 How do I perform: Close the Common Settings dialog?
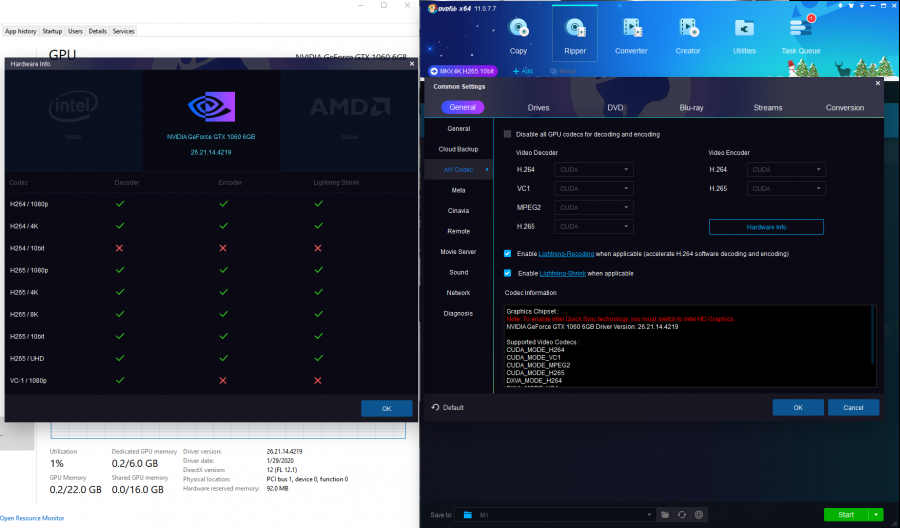[x=878, y=83]
